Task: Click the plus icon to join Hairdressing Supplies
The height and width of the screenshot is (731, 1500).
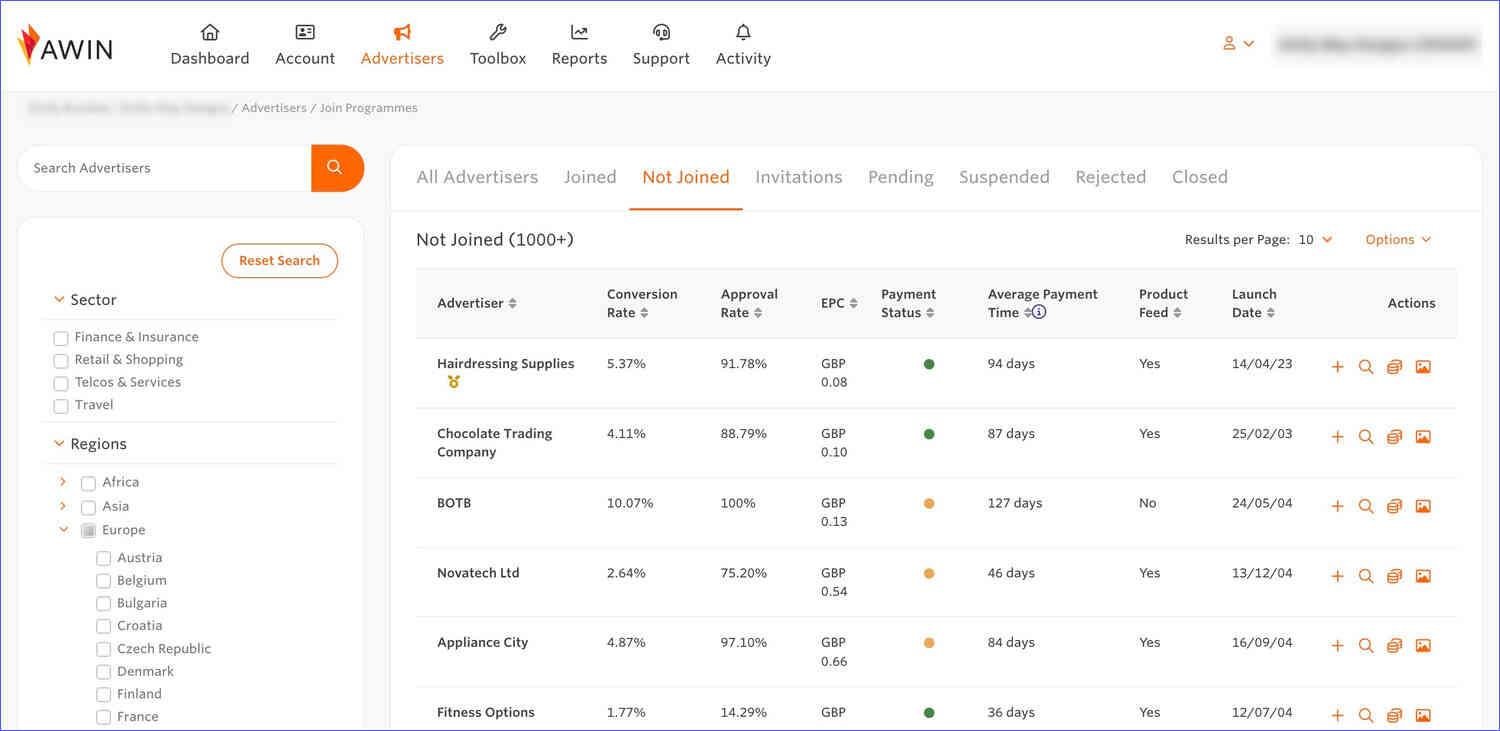Action: point(1337,366)
